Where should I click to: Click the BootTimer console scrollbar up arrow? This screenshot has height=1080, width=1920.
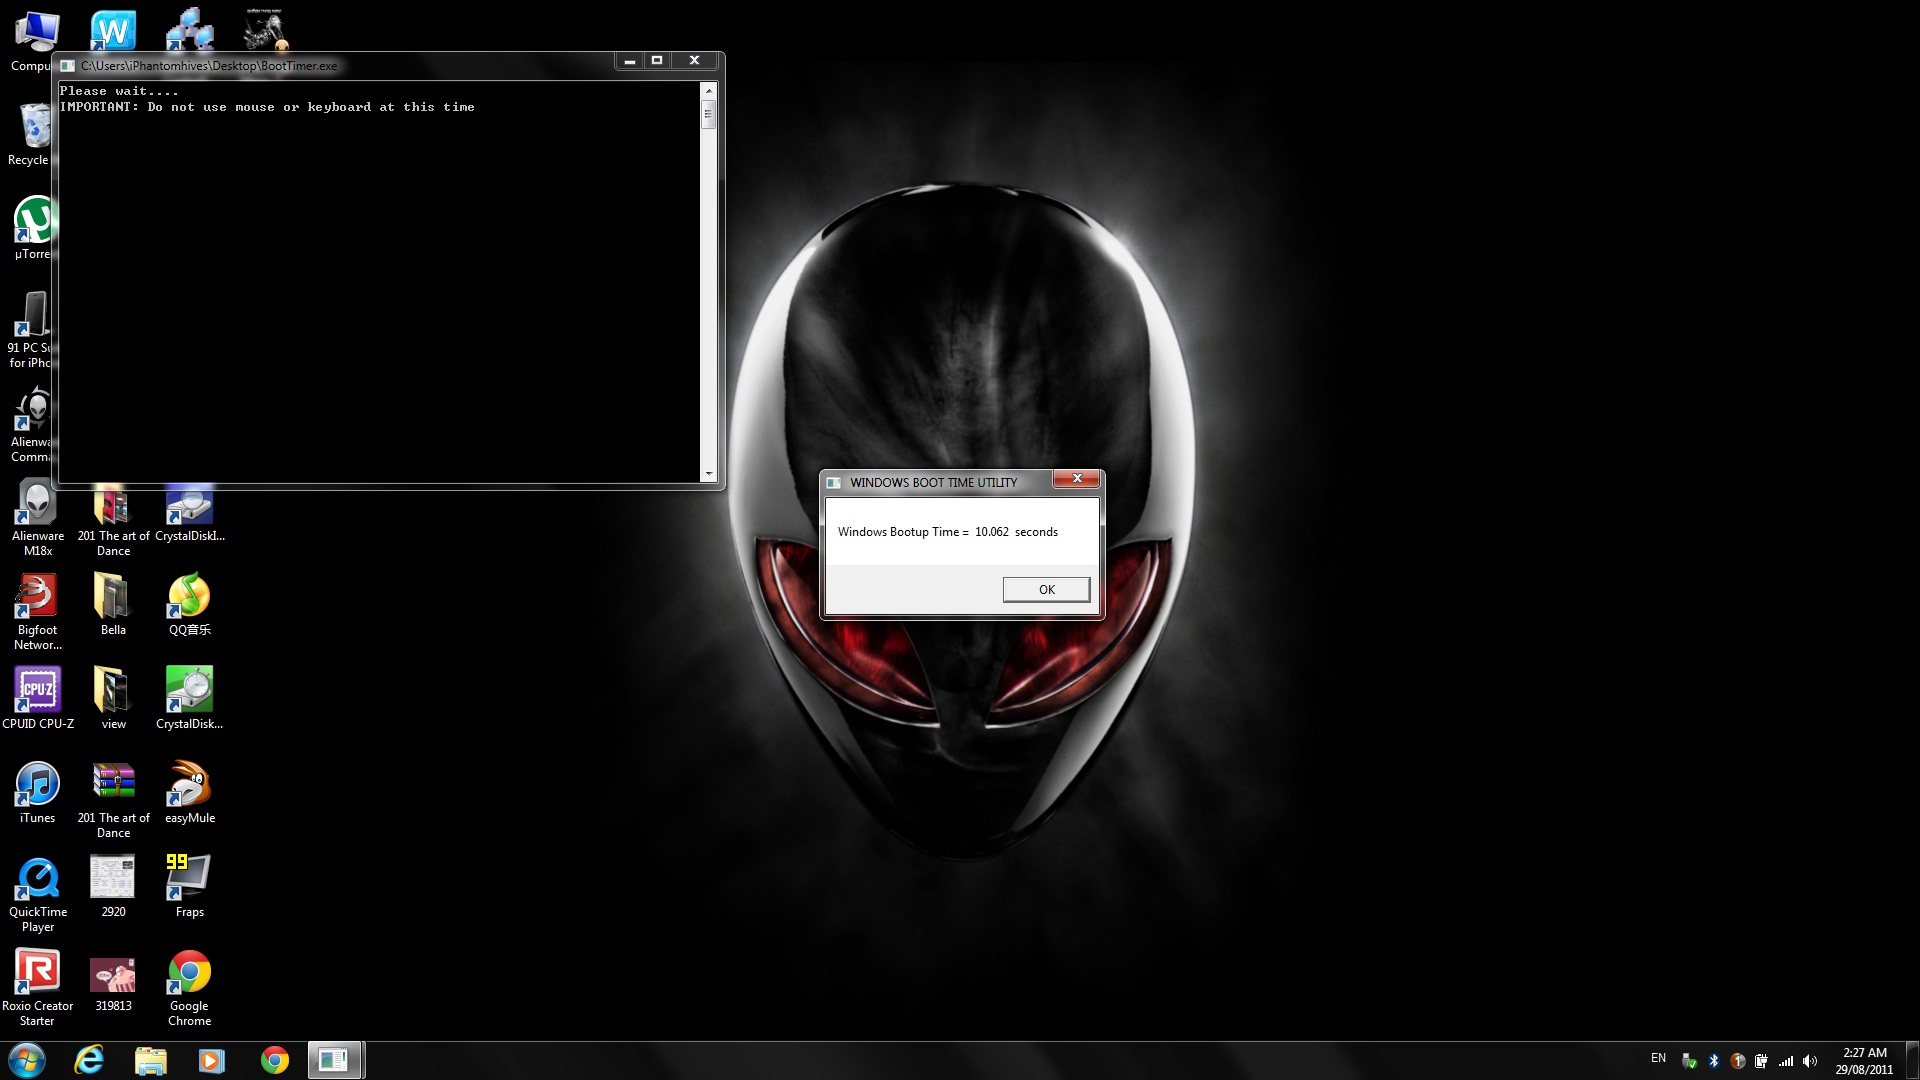(x=709, y=91)
